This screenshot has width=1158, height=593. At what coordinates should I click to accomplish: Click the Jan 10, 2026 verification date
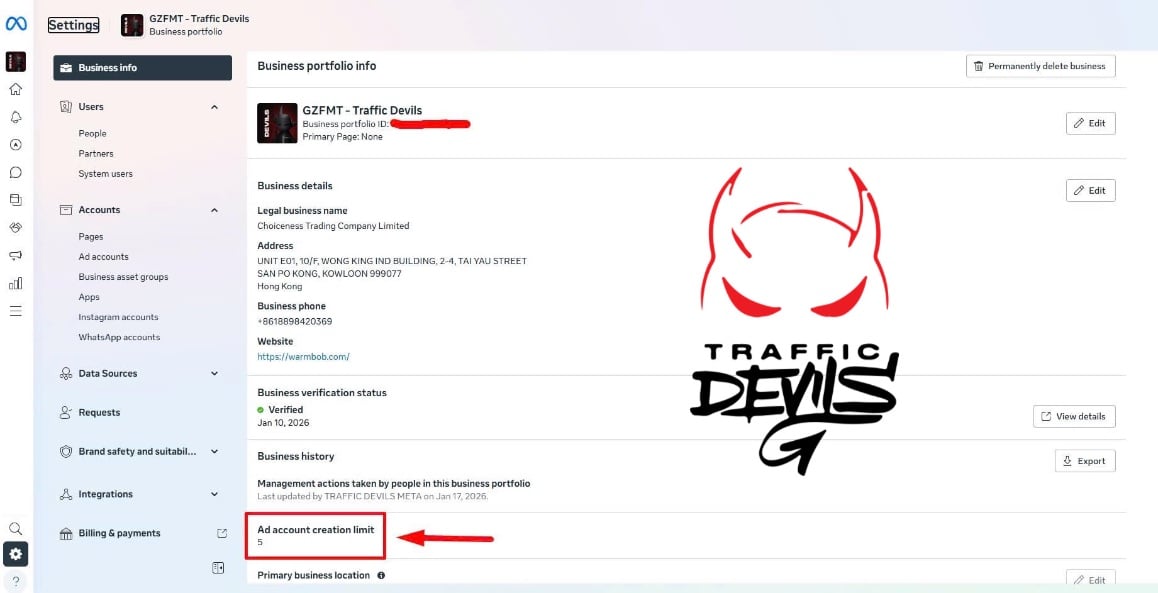(283, 423)
